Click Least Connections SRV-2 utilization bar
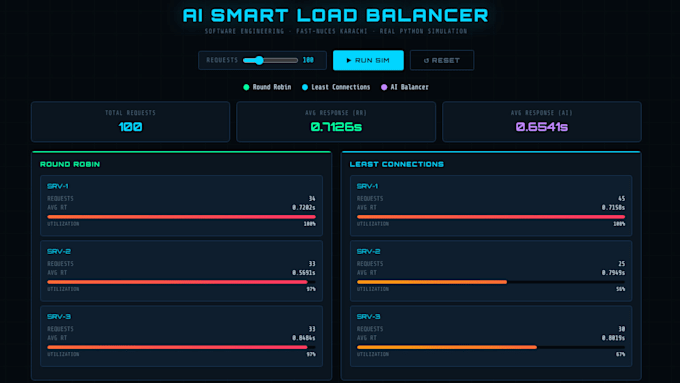The image size is (680, 383). tap(491, 282)
